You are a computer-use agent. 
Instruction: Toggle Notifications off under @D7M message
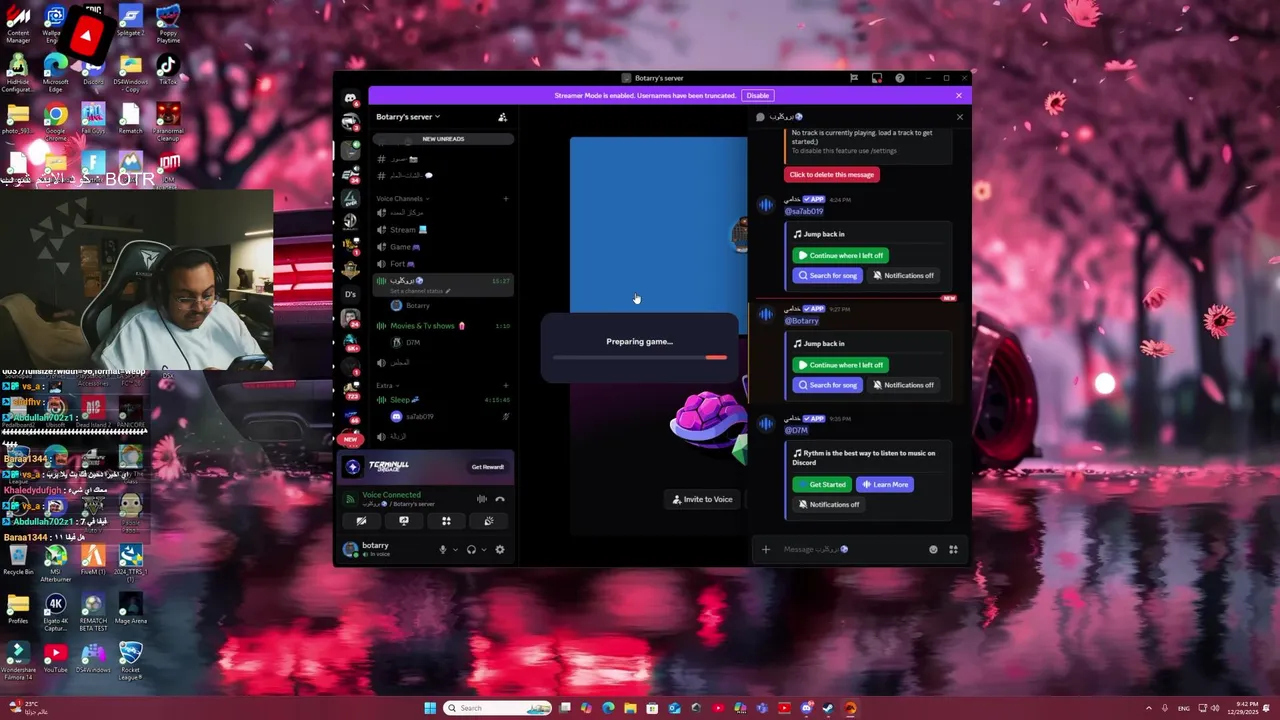pos(829,504)
